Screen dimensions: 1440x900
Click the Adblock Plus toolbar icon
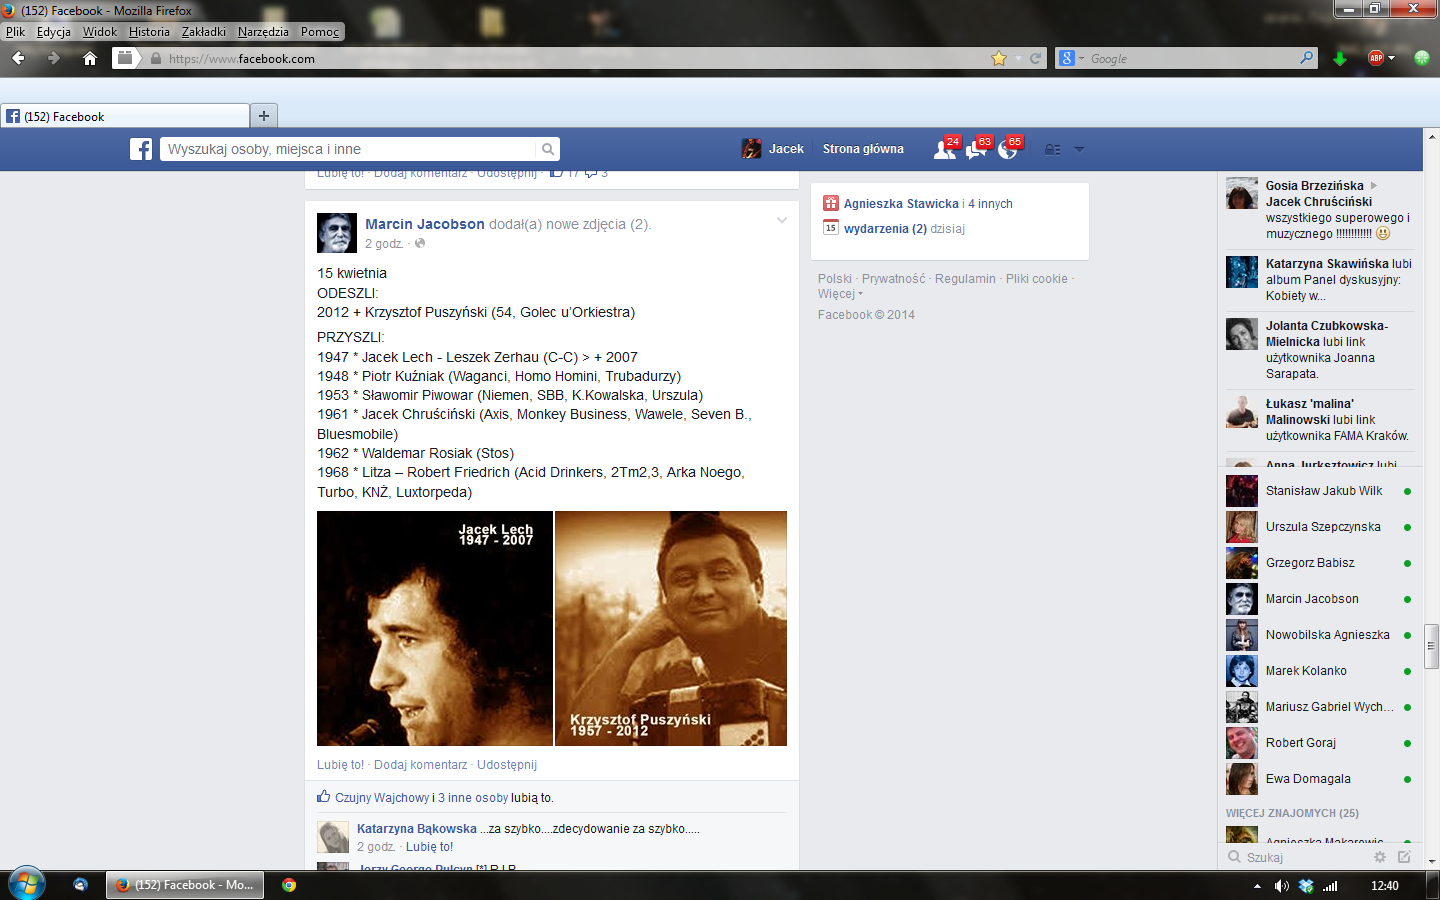tap(1376, 59)
